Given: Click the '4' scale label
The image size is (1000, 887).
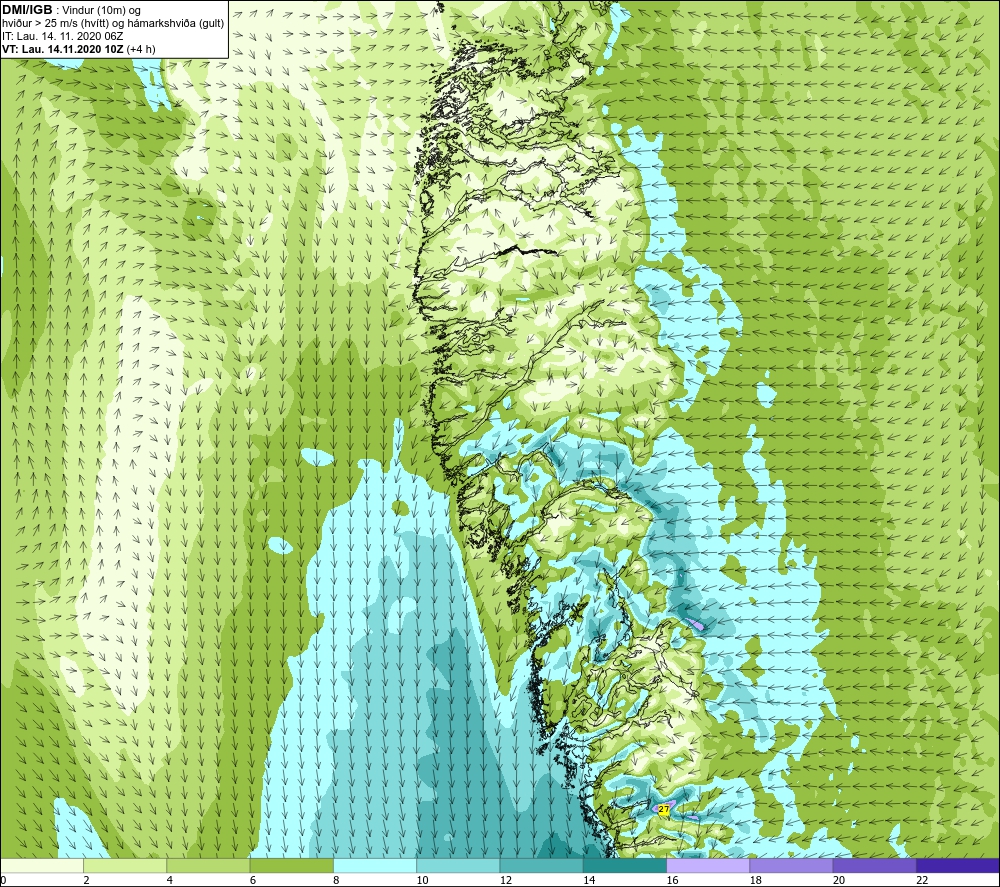Looking at the screenshot, I should (170, 881).
